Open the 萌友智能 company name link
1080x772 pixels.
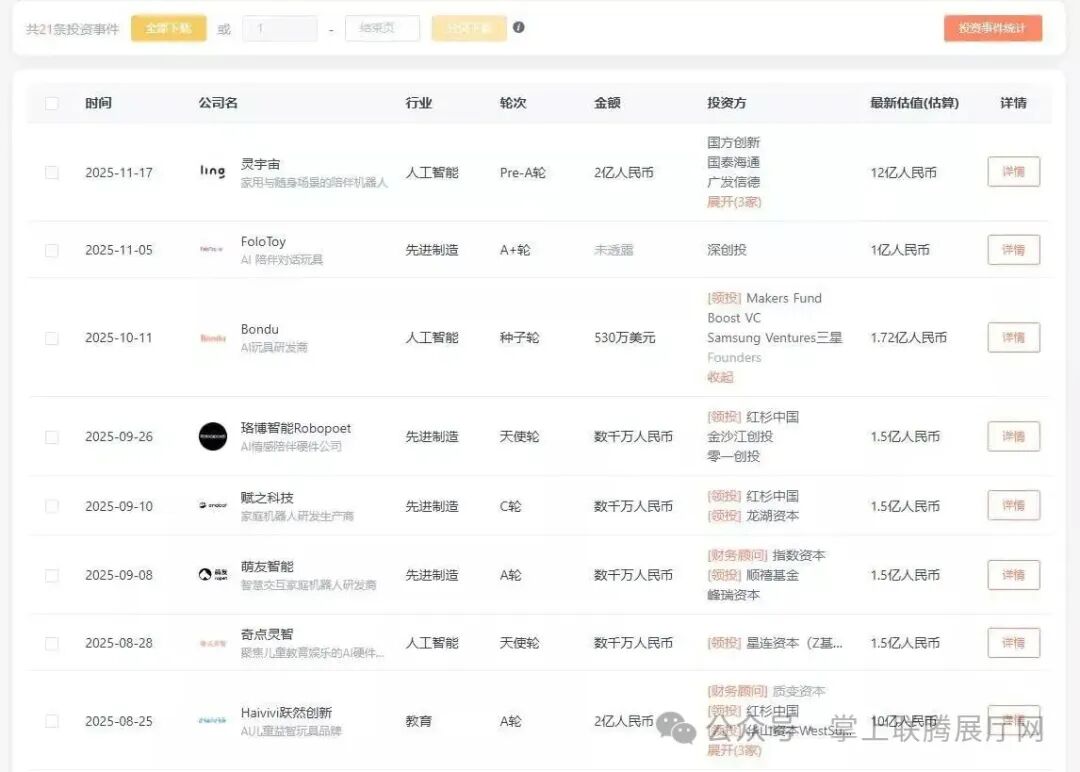click(267, 566)
